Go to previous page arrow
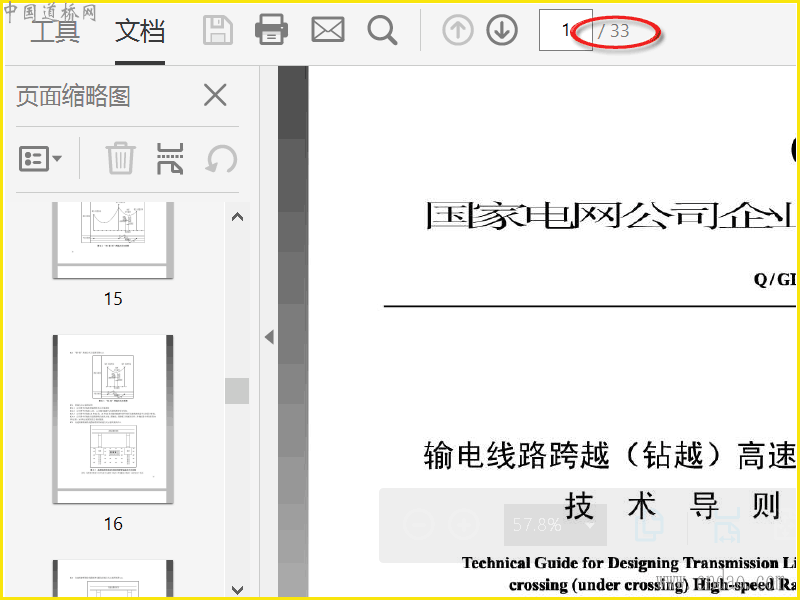Screen dimensions: 800x600 coord(457,30)
